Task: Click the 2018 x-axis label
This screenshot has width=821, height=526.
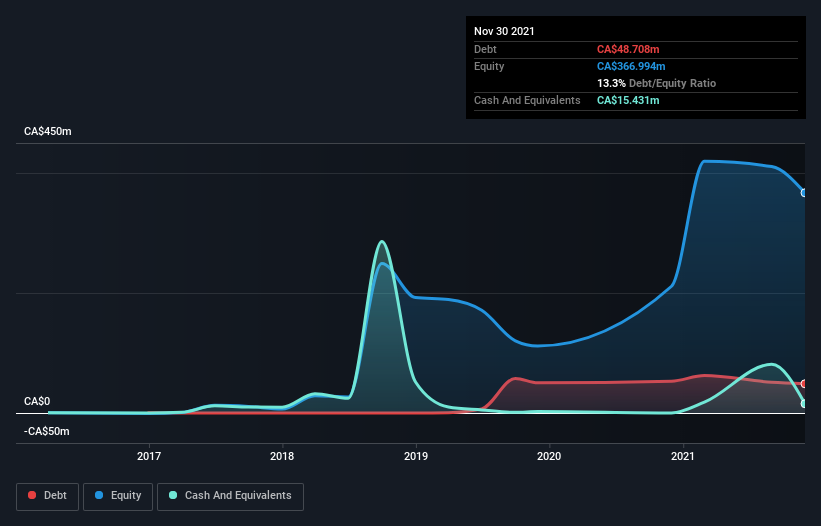Action: (x=282, y=456)
